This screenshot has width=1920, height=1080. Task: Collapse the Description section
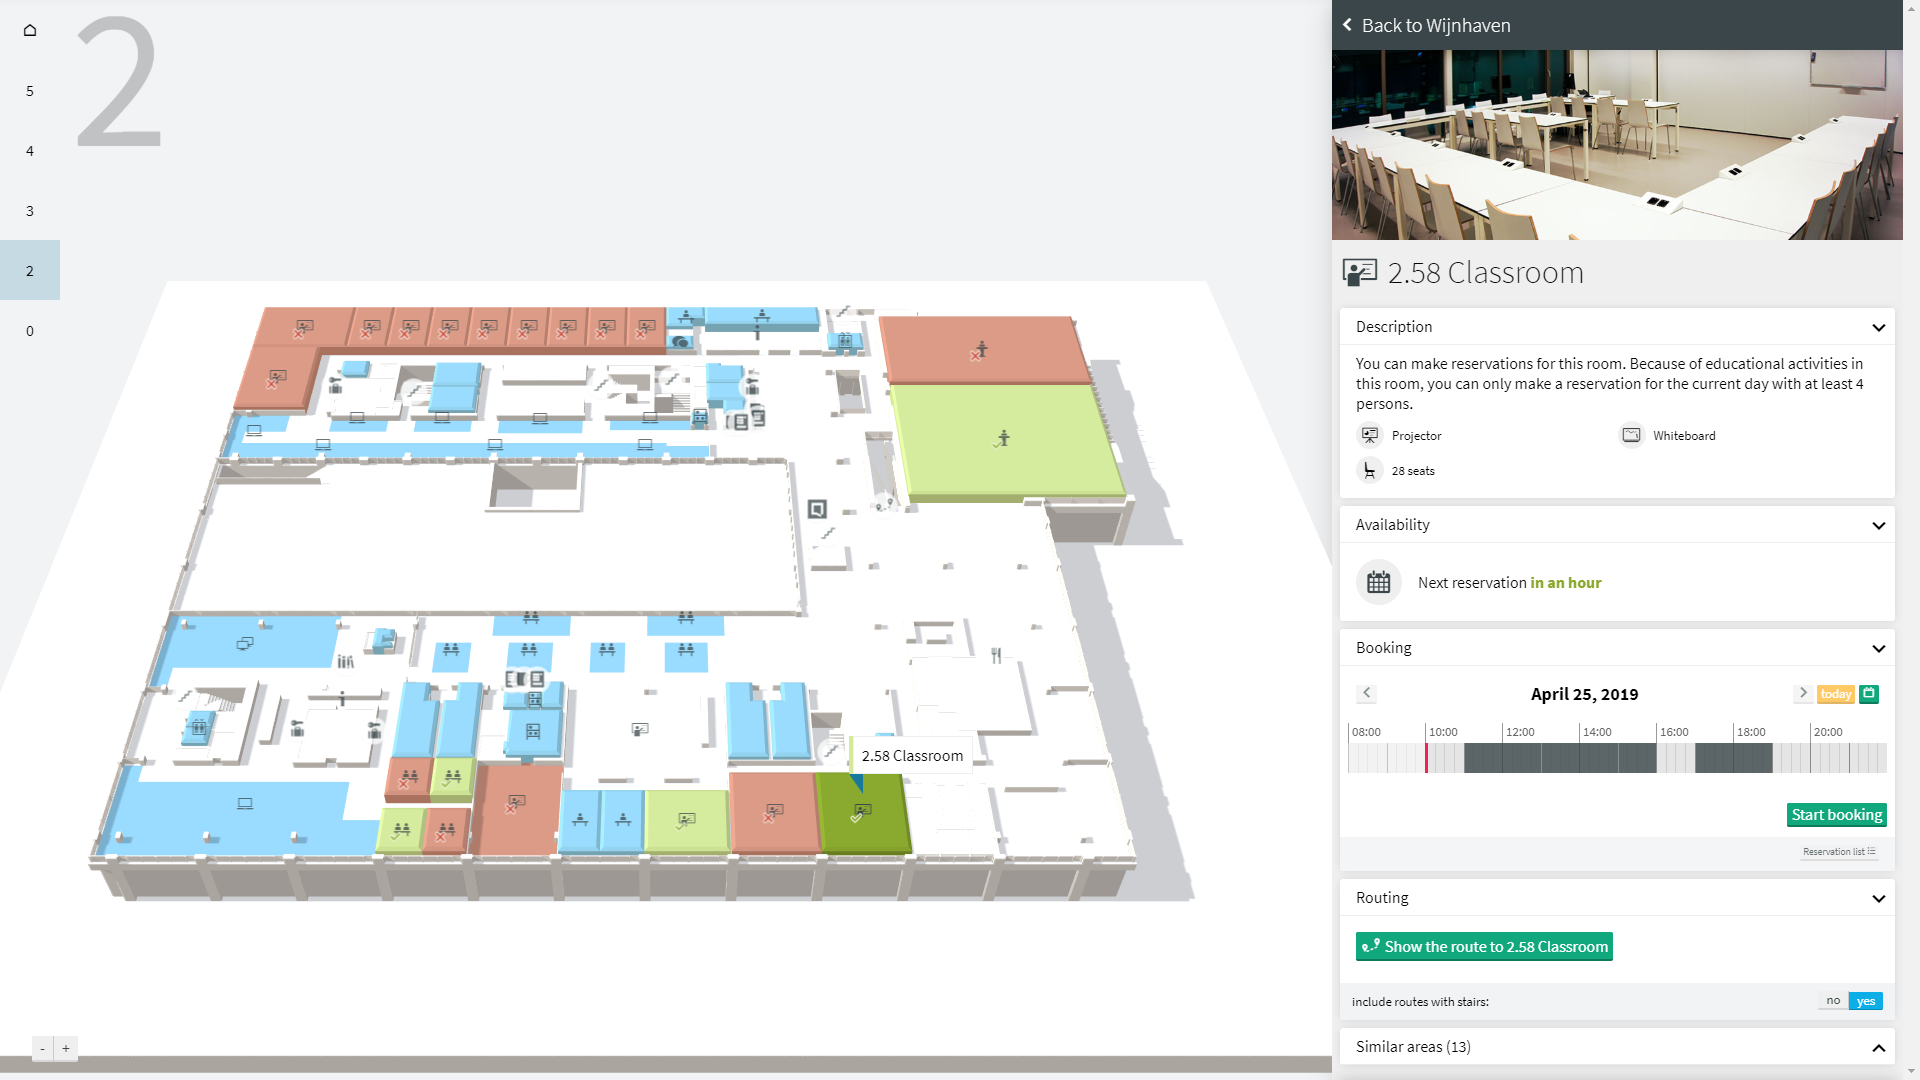click(x=1878, y=327)
